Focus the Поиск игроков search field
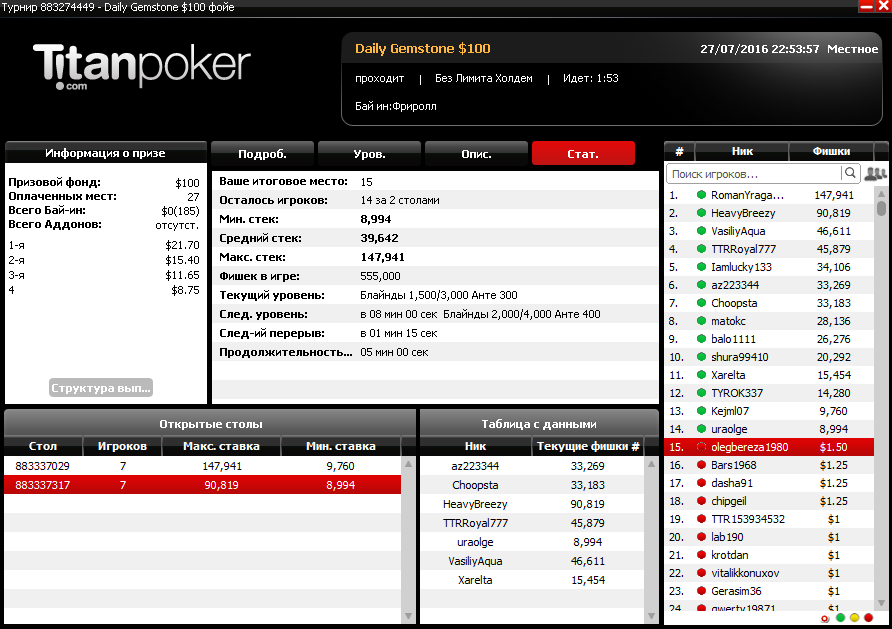Viewport: 892px width, 629px height. click(754, 173)
